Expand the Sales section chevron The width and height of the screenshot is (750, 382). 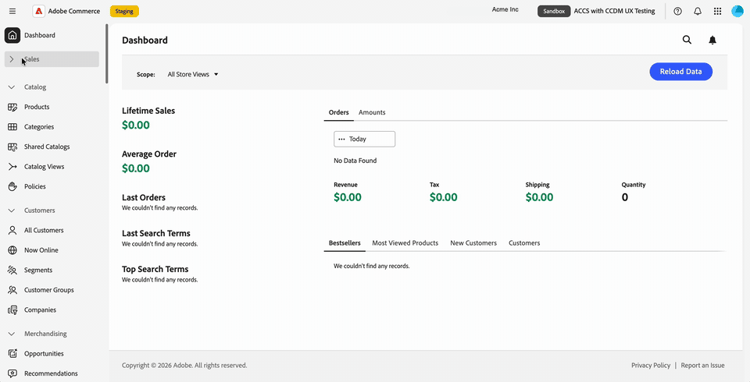pos(12,59)
